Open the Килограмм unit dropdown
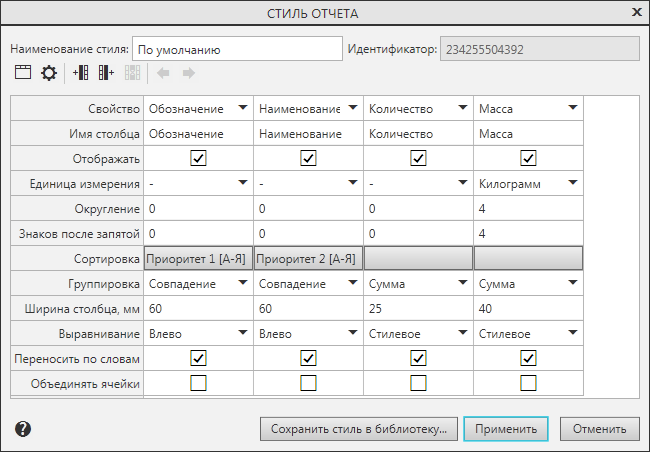The width and height of the screenshot is (650, 452). 527,183
